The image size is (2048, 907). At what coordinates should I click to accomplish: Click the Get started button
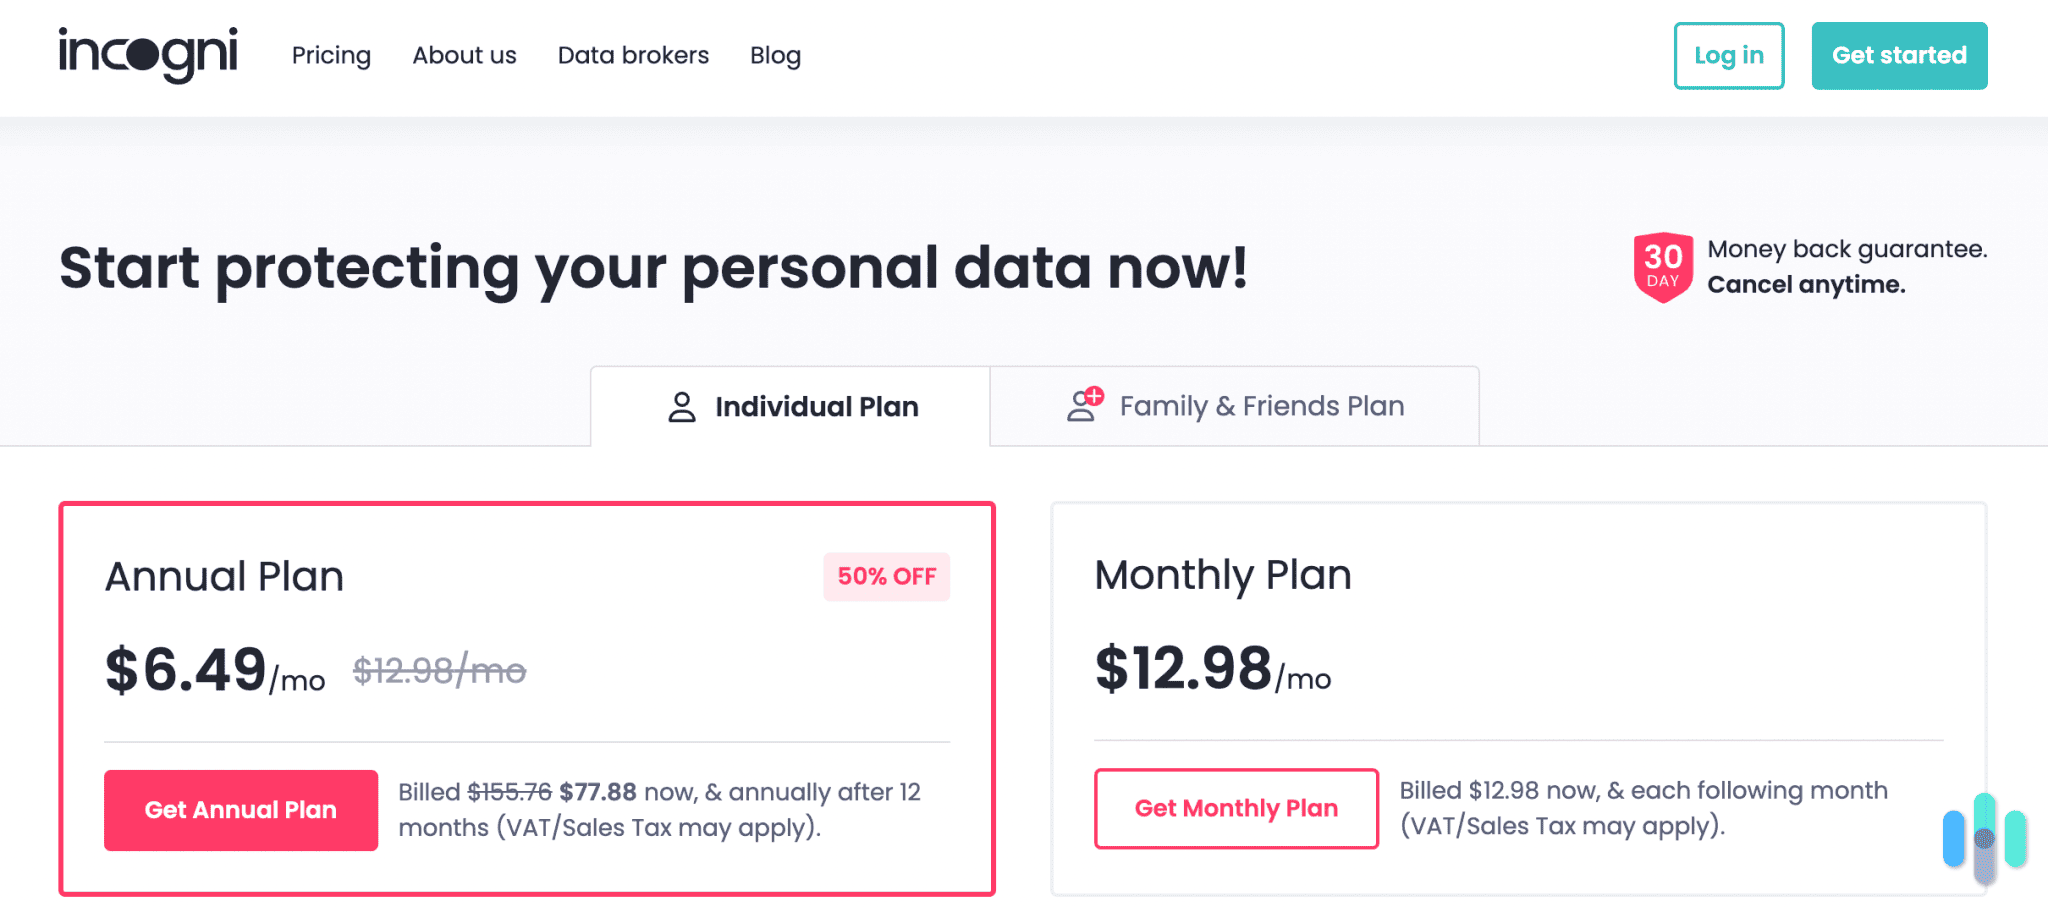1898,56
